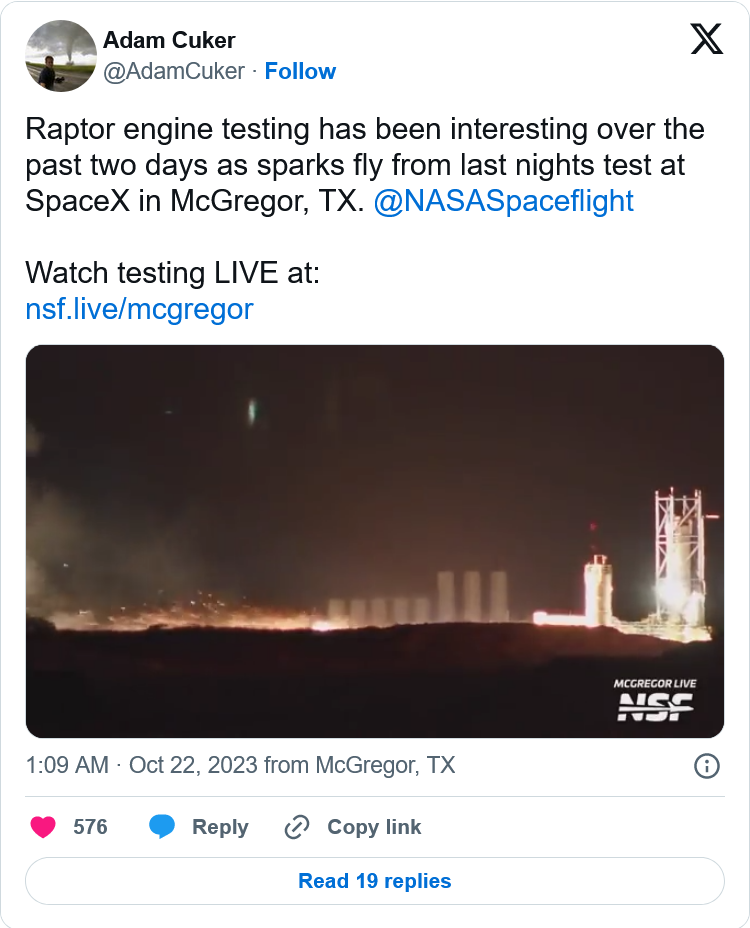The image size is (750, 928).
Task: Open the 1:09 AM Oct 22, 2023 timestamp
Action: 142,766
